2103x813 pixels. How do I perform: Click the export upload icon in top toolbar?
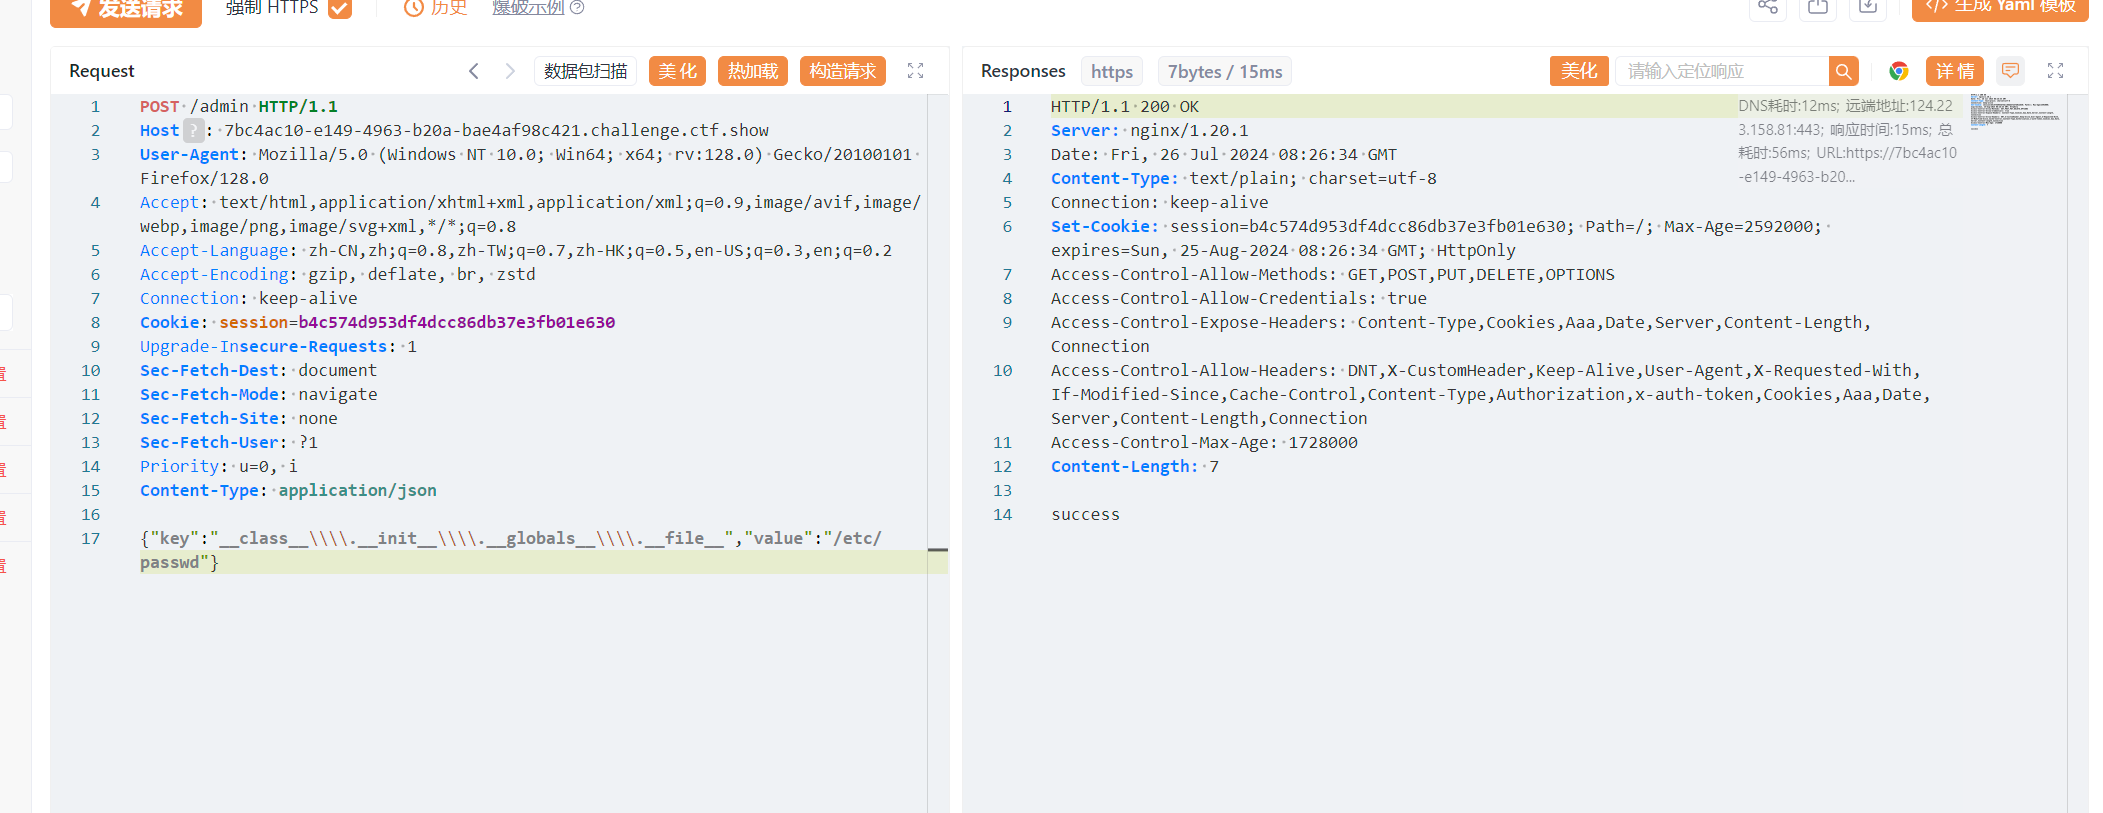click(x=1818, y=7)
